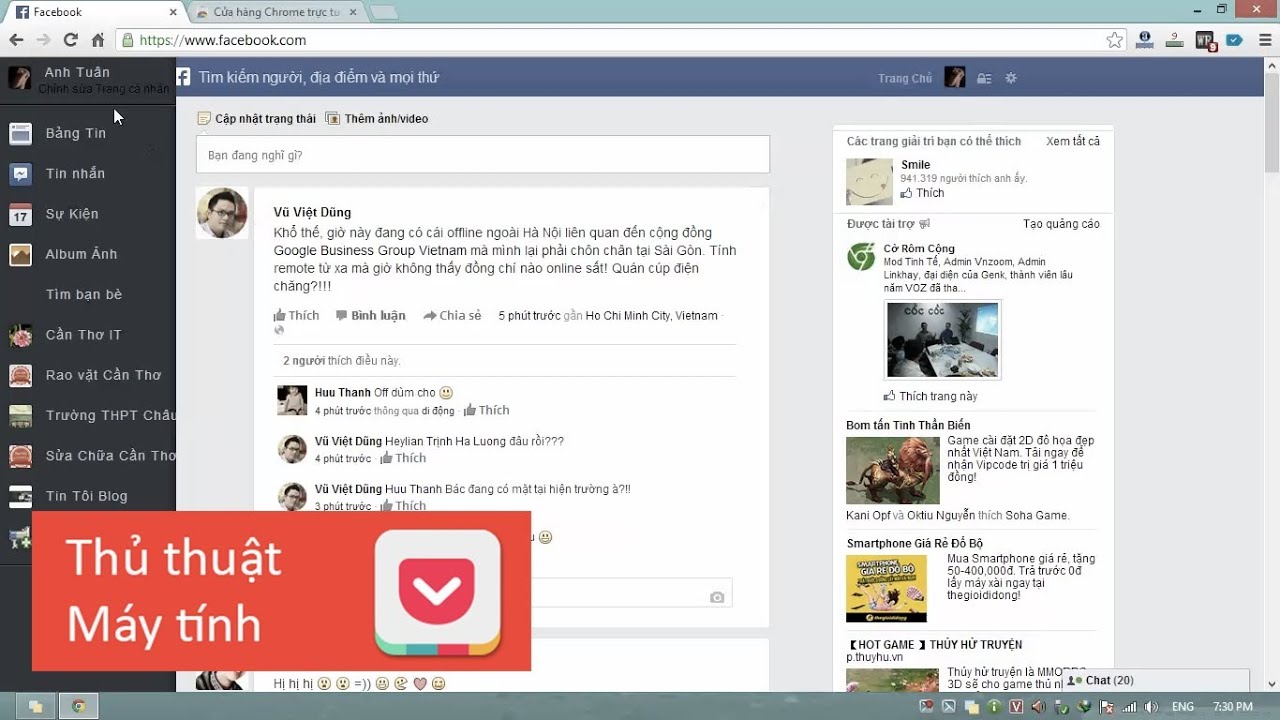Click the Cốc Cốc sponsored photo thumbnail
This screenshot has width=1280, height=720.
(943, 340)
